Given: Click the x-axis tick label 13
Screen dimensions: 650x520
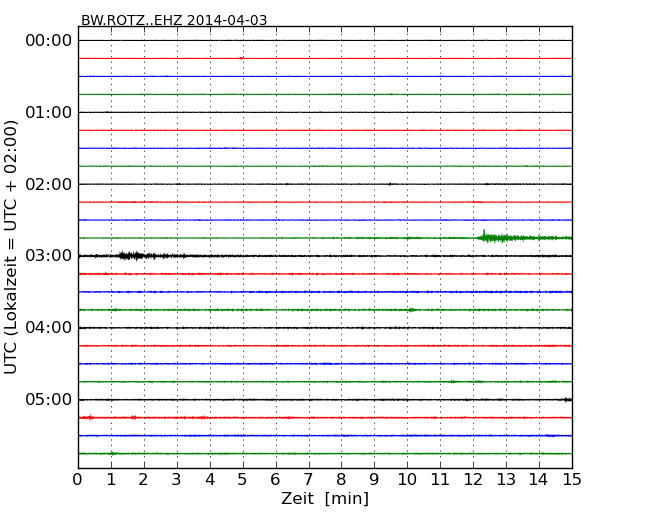Looking at the screenshot, I should point(506,480).
